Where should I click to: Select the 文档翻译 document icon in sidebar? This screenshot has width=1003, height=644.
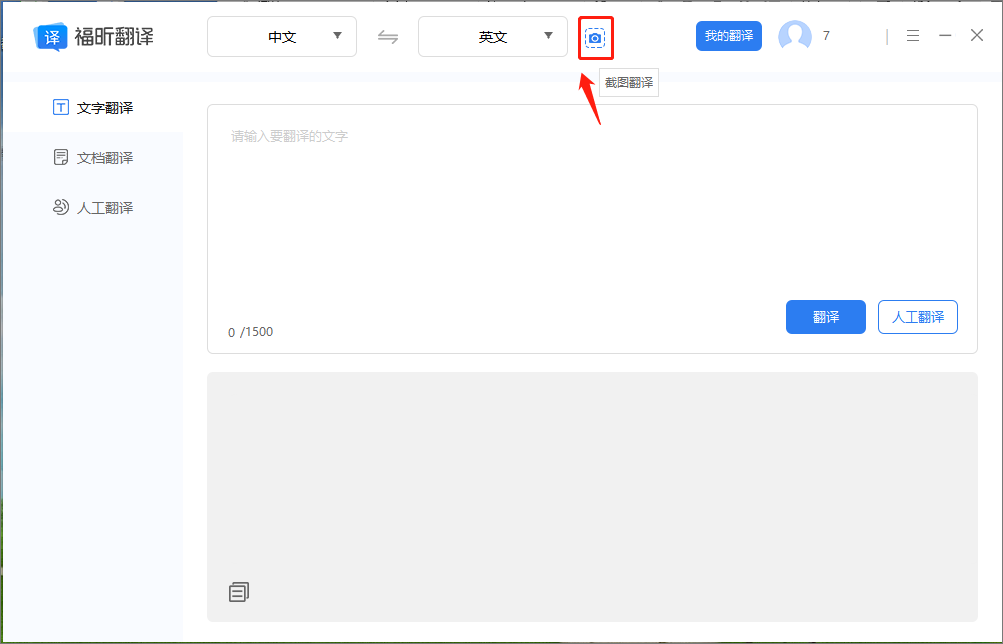60,157
